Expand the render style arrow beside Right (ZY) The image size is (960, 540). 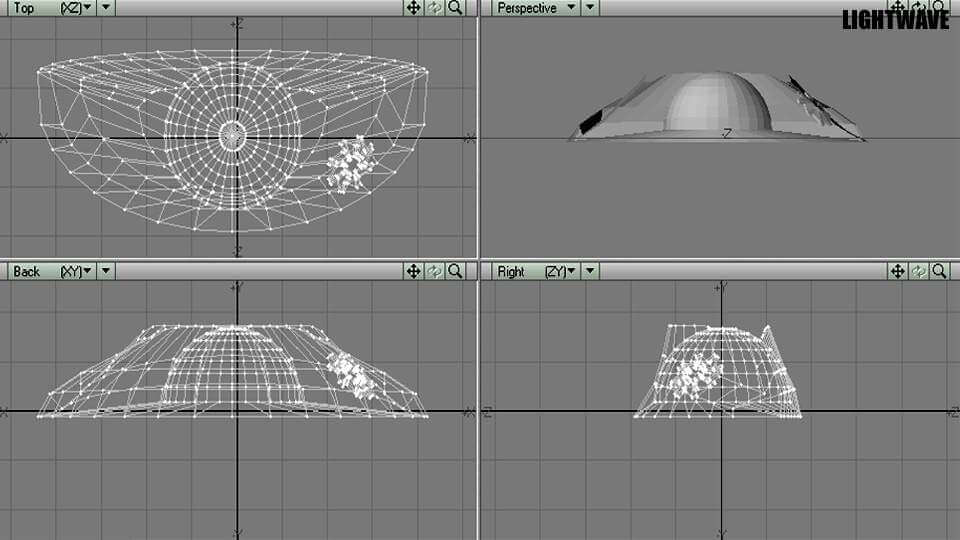(590, 271)
